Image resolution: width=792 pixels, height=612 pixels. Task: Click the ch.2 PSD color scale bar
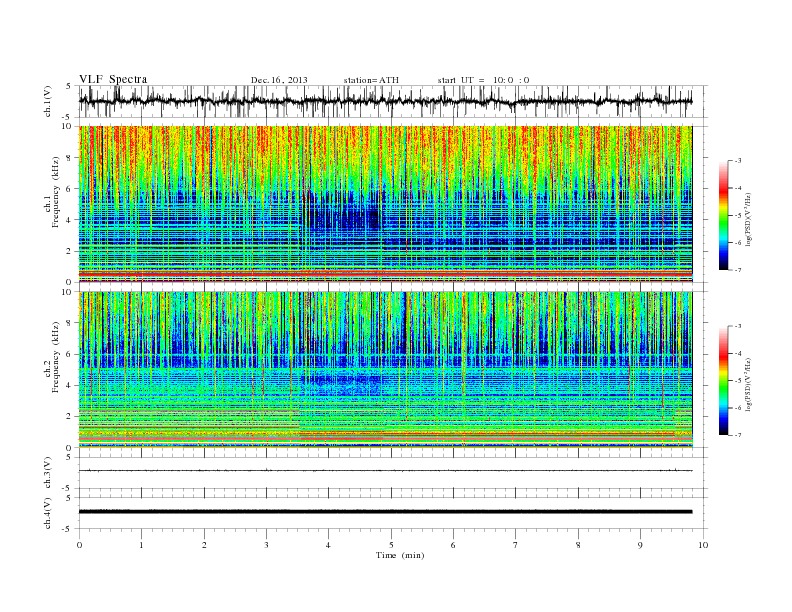[x=724, y=380]
